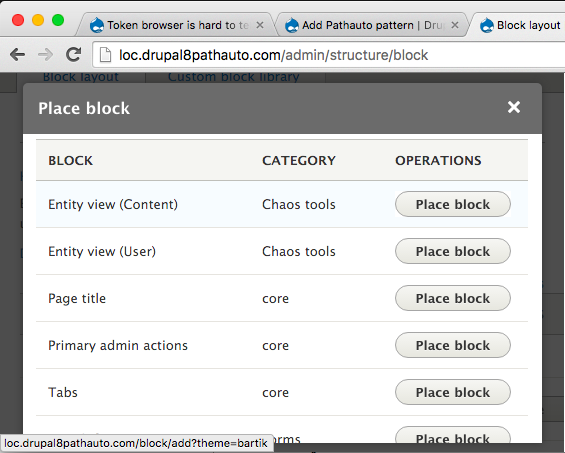Click core category in Primary admin actions row
565x453 pixels.
click(x=275, y=346)
